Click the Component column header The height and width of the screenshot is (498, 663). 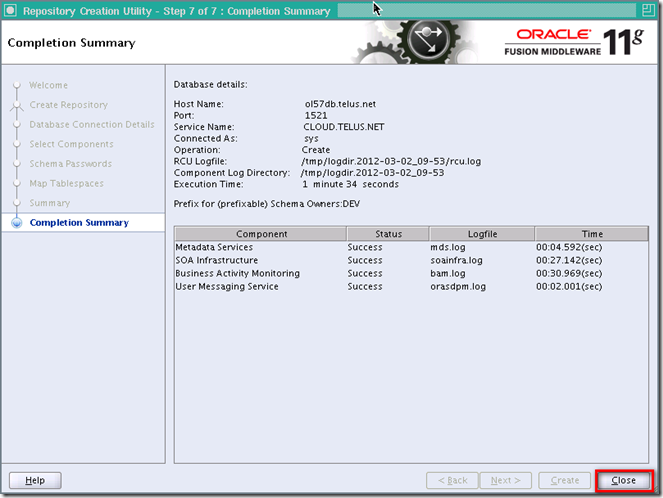tap(261, 234)
